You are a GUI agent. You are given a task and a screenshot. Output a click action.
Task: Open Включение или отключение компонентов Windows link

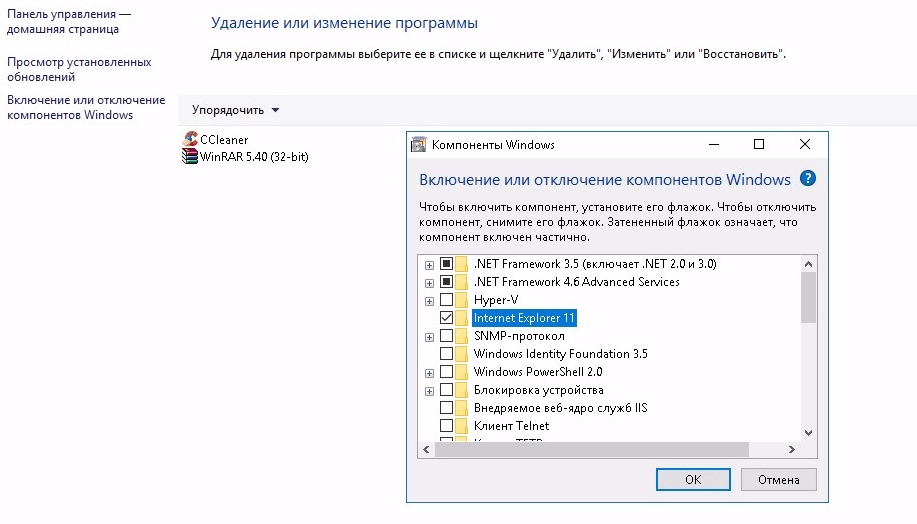pos(86,107)
